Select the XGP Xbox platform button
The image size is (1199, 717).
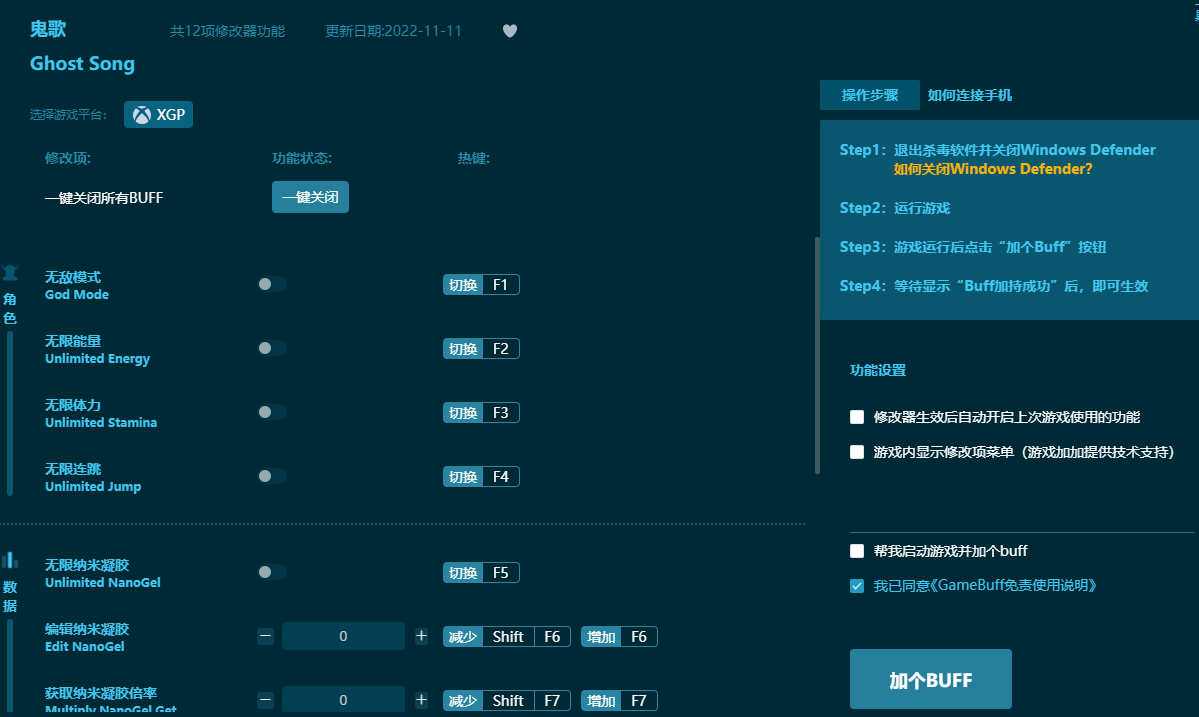pos(158,115)
